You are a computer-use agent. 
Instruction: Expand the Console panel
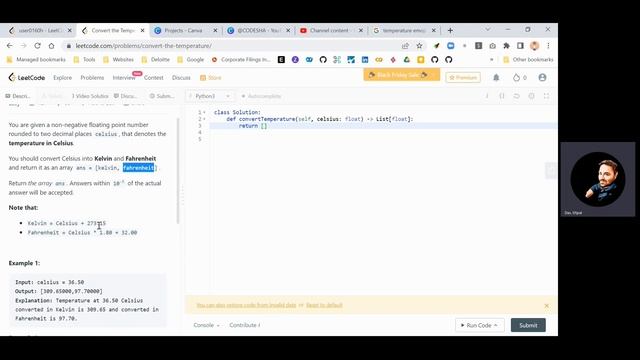(x=207, y=325)
